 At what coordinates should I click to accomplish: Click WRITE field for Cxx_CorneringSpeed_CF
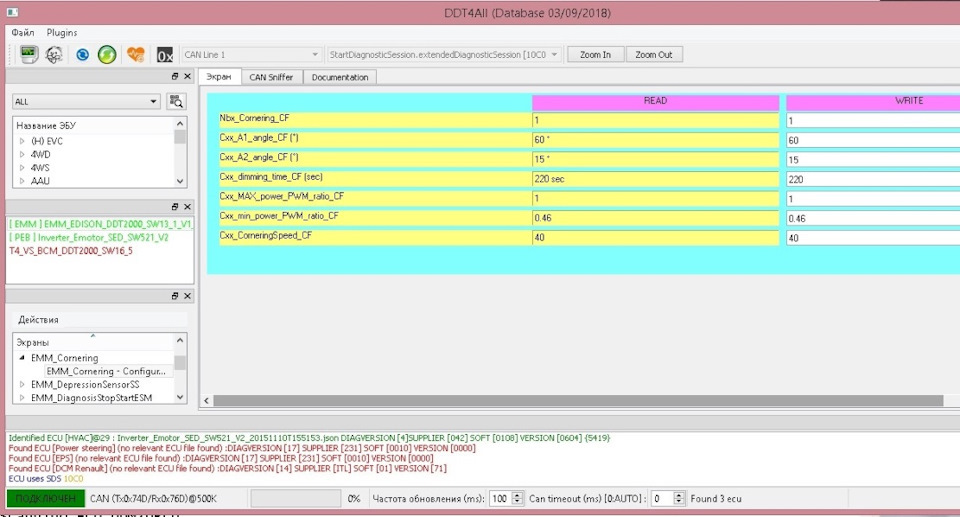[873, 238]
